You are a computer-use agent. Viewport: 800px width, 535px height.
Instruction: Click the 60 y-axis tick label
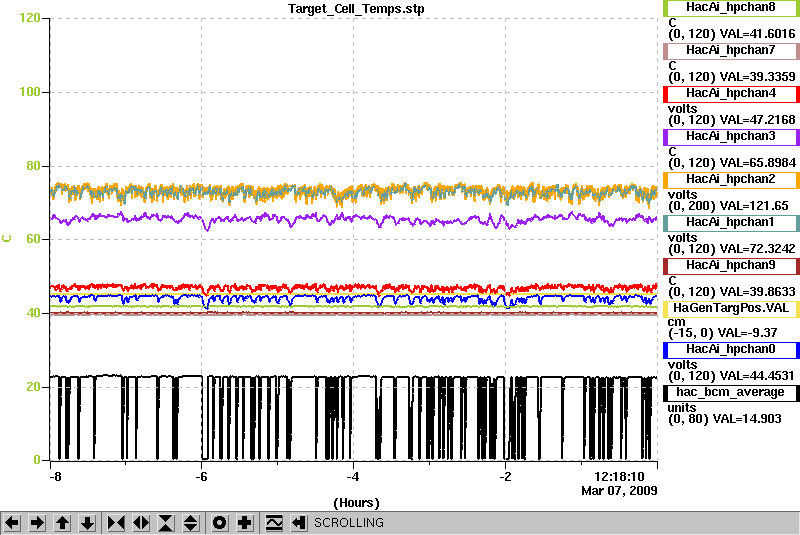pos(33,239)
